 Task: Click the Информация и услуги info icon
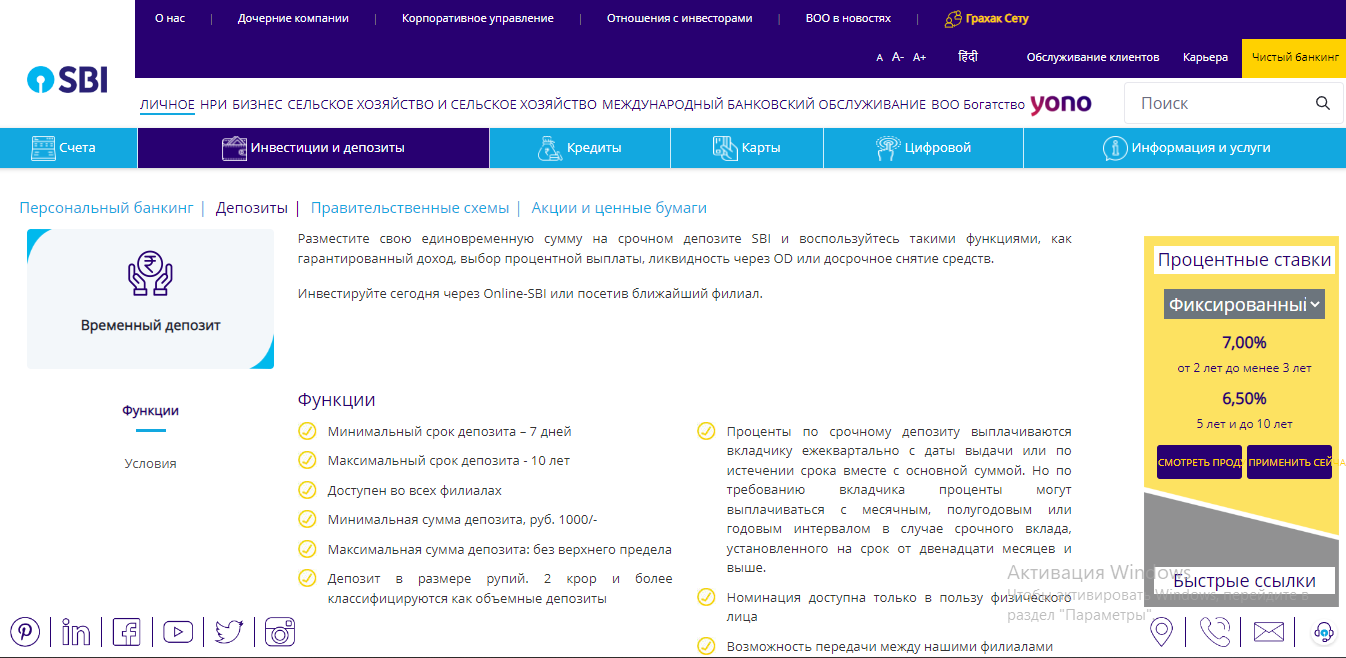[x=1115, y=148]
